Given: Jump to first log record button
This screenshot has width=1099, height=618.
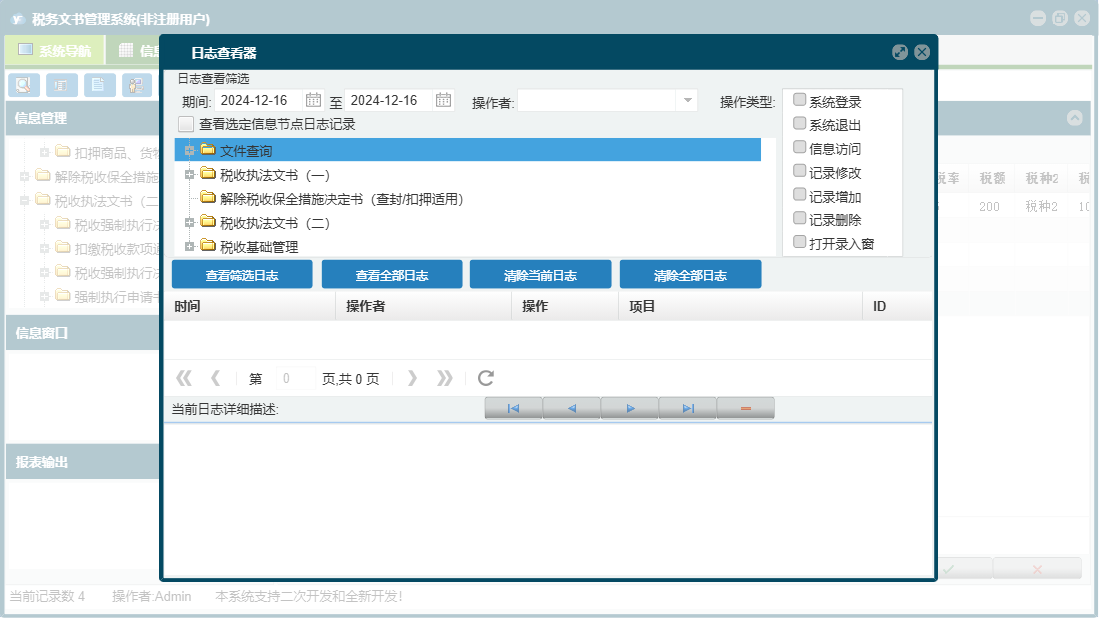Looking at the screenshot, I should tap(513, 408).
